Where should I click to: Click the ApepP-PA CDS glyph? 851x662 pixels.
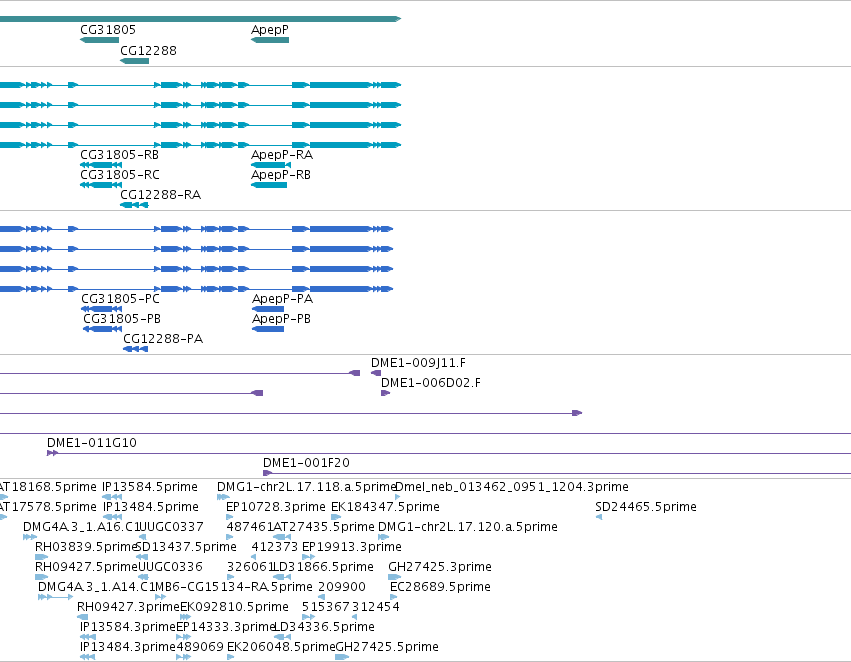268,309
